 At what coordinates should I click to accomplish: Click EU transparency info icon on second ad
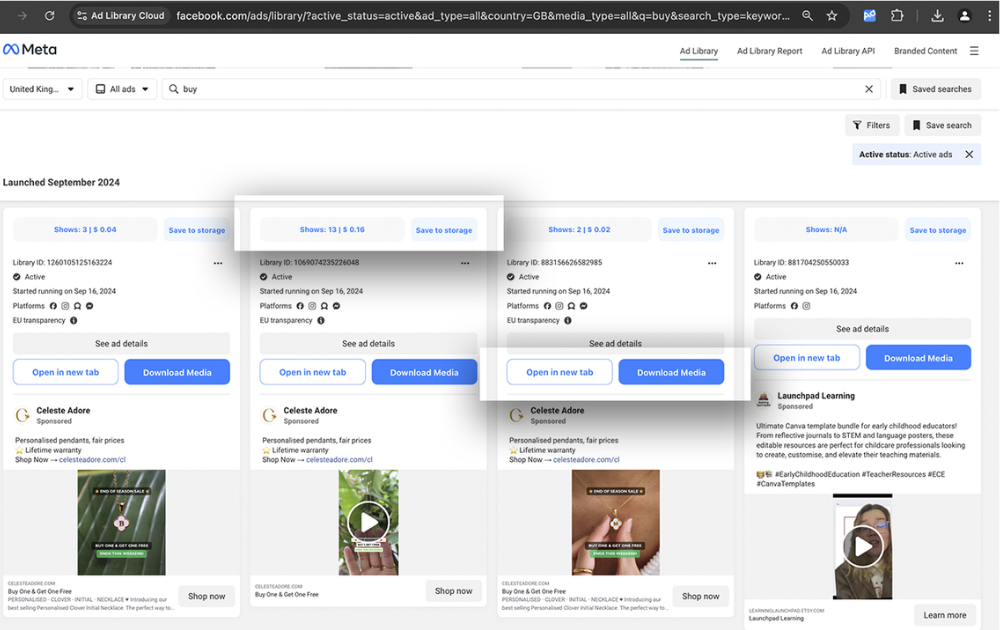click(321, 320)
